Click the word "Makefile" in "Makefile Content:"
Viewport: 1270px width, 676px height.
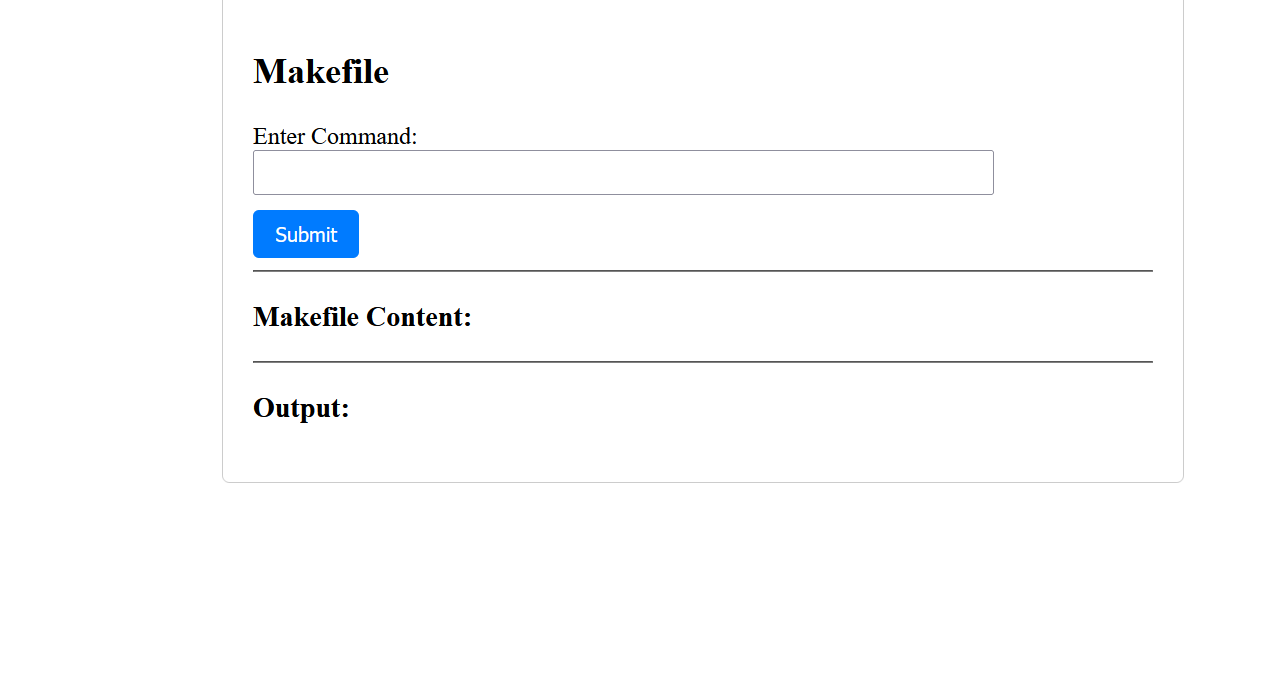point(306,317)
